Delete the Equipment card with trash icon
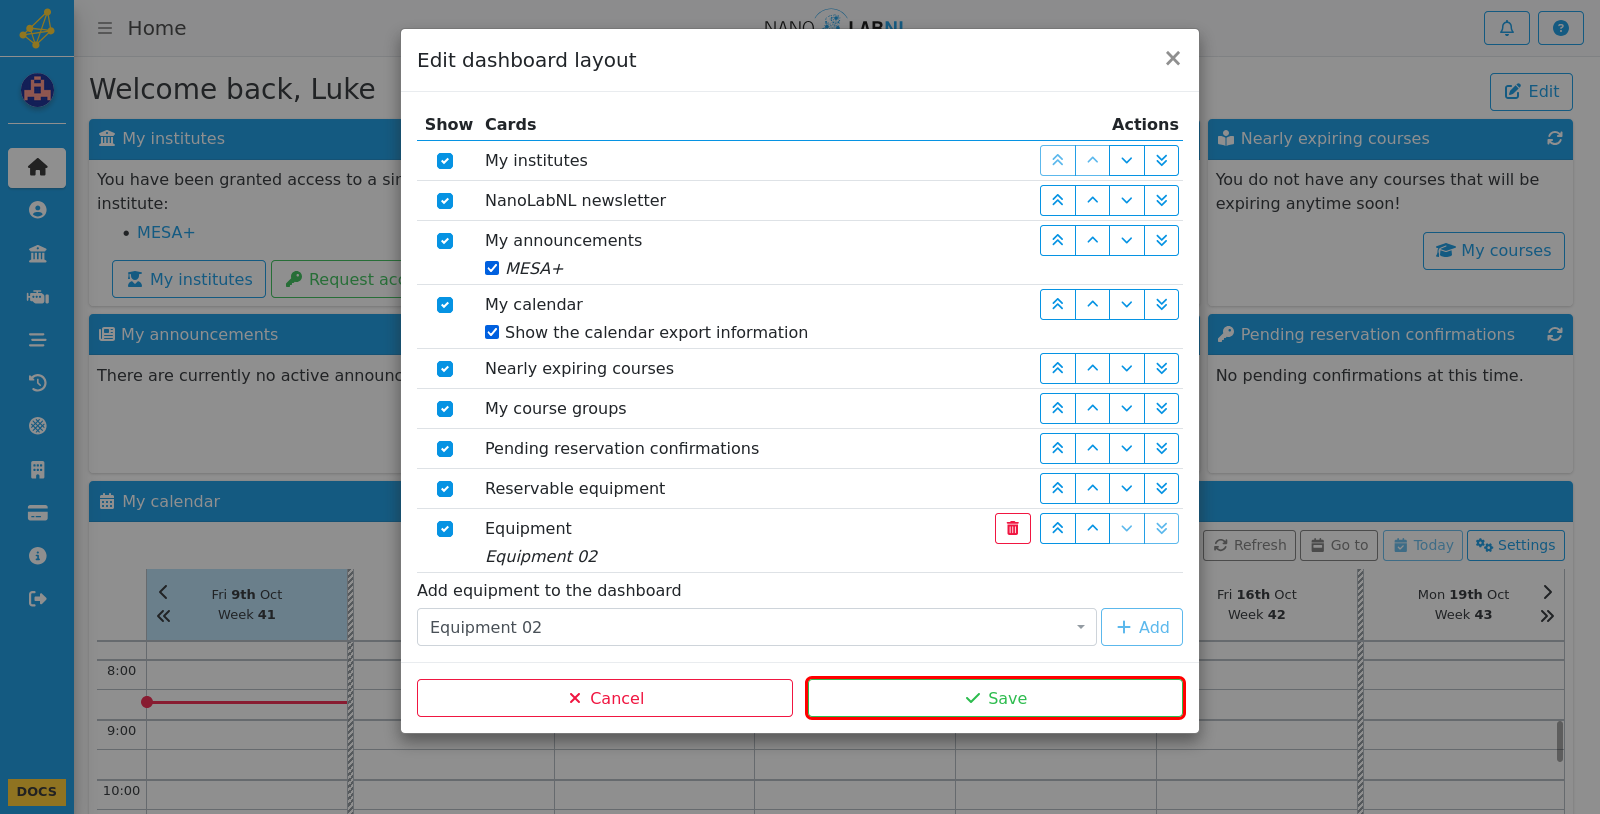The width and height of the screenshot is (1600, 814). [x=1012, y=528]
